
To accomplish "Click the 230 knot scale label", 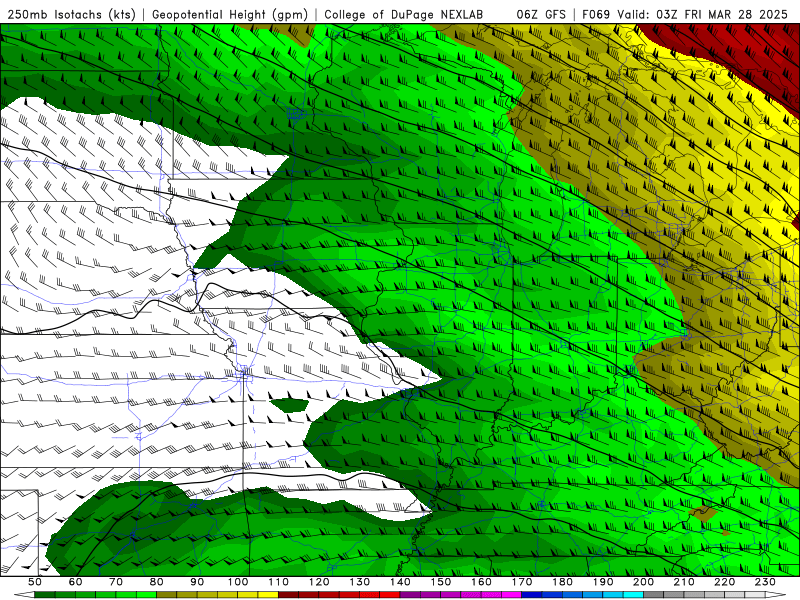I will point(765,582).
